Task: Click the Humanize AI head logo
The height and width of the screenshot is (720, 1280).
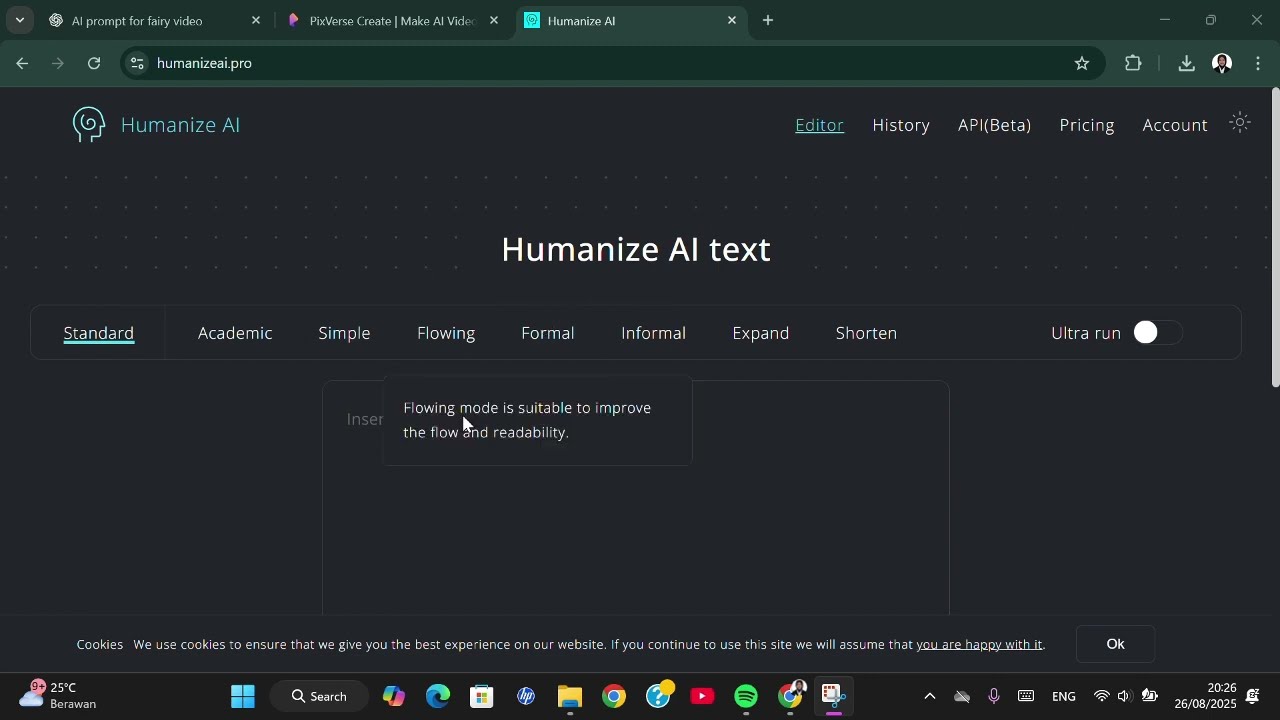Action: click(x=89, y=125)
